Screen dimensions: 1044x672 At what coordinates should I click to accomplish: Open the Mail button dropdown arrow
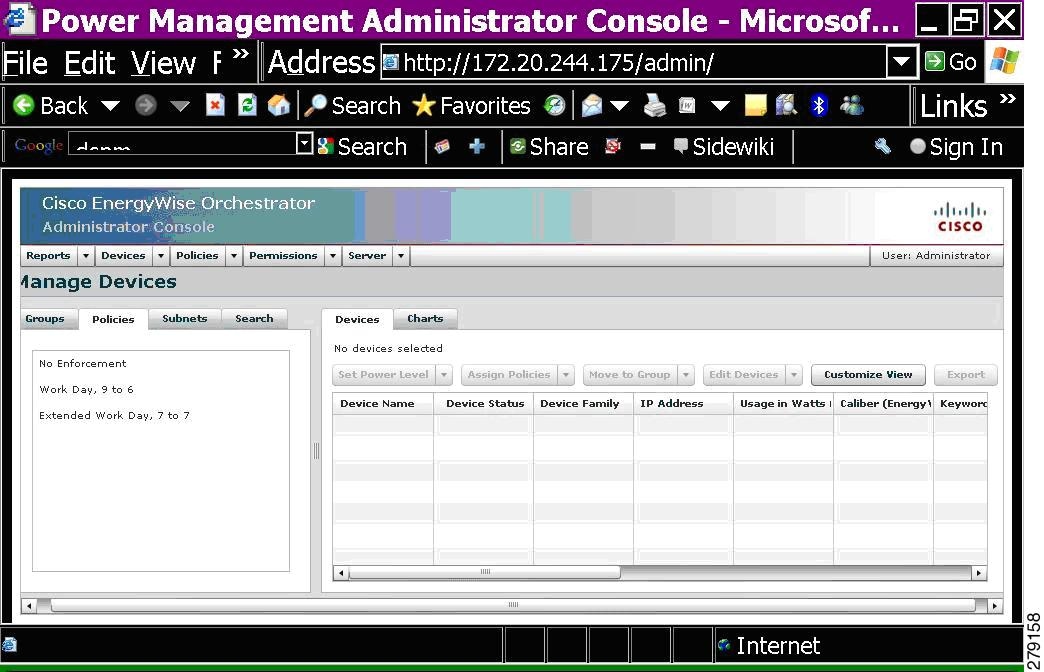point(620,106)
